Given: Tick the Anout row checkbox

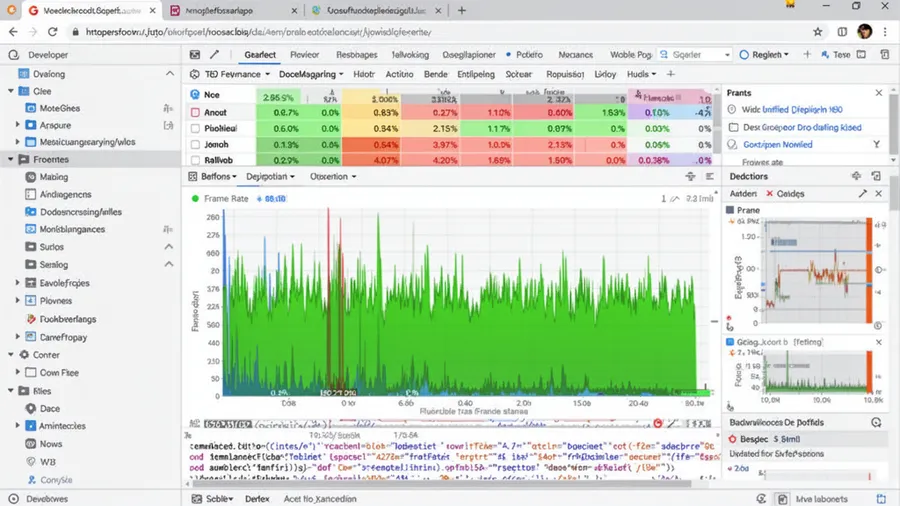Looking at the screenshot, I should tap(195, 112).
